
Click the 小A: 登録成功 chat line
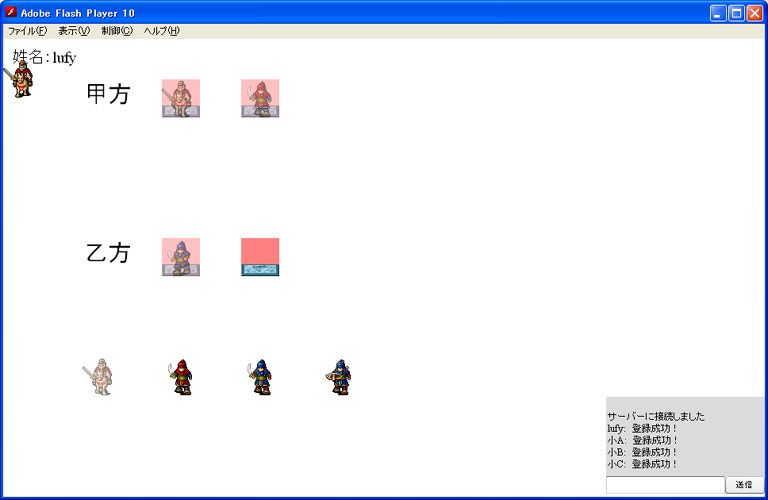[x=642, y=440]
